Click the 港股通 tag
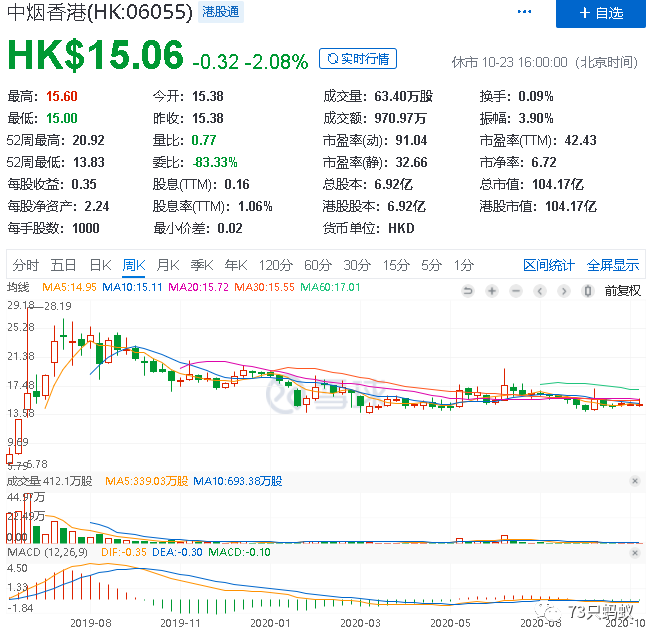Viewport: 654px width, 641px height. tap(221, 12)
